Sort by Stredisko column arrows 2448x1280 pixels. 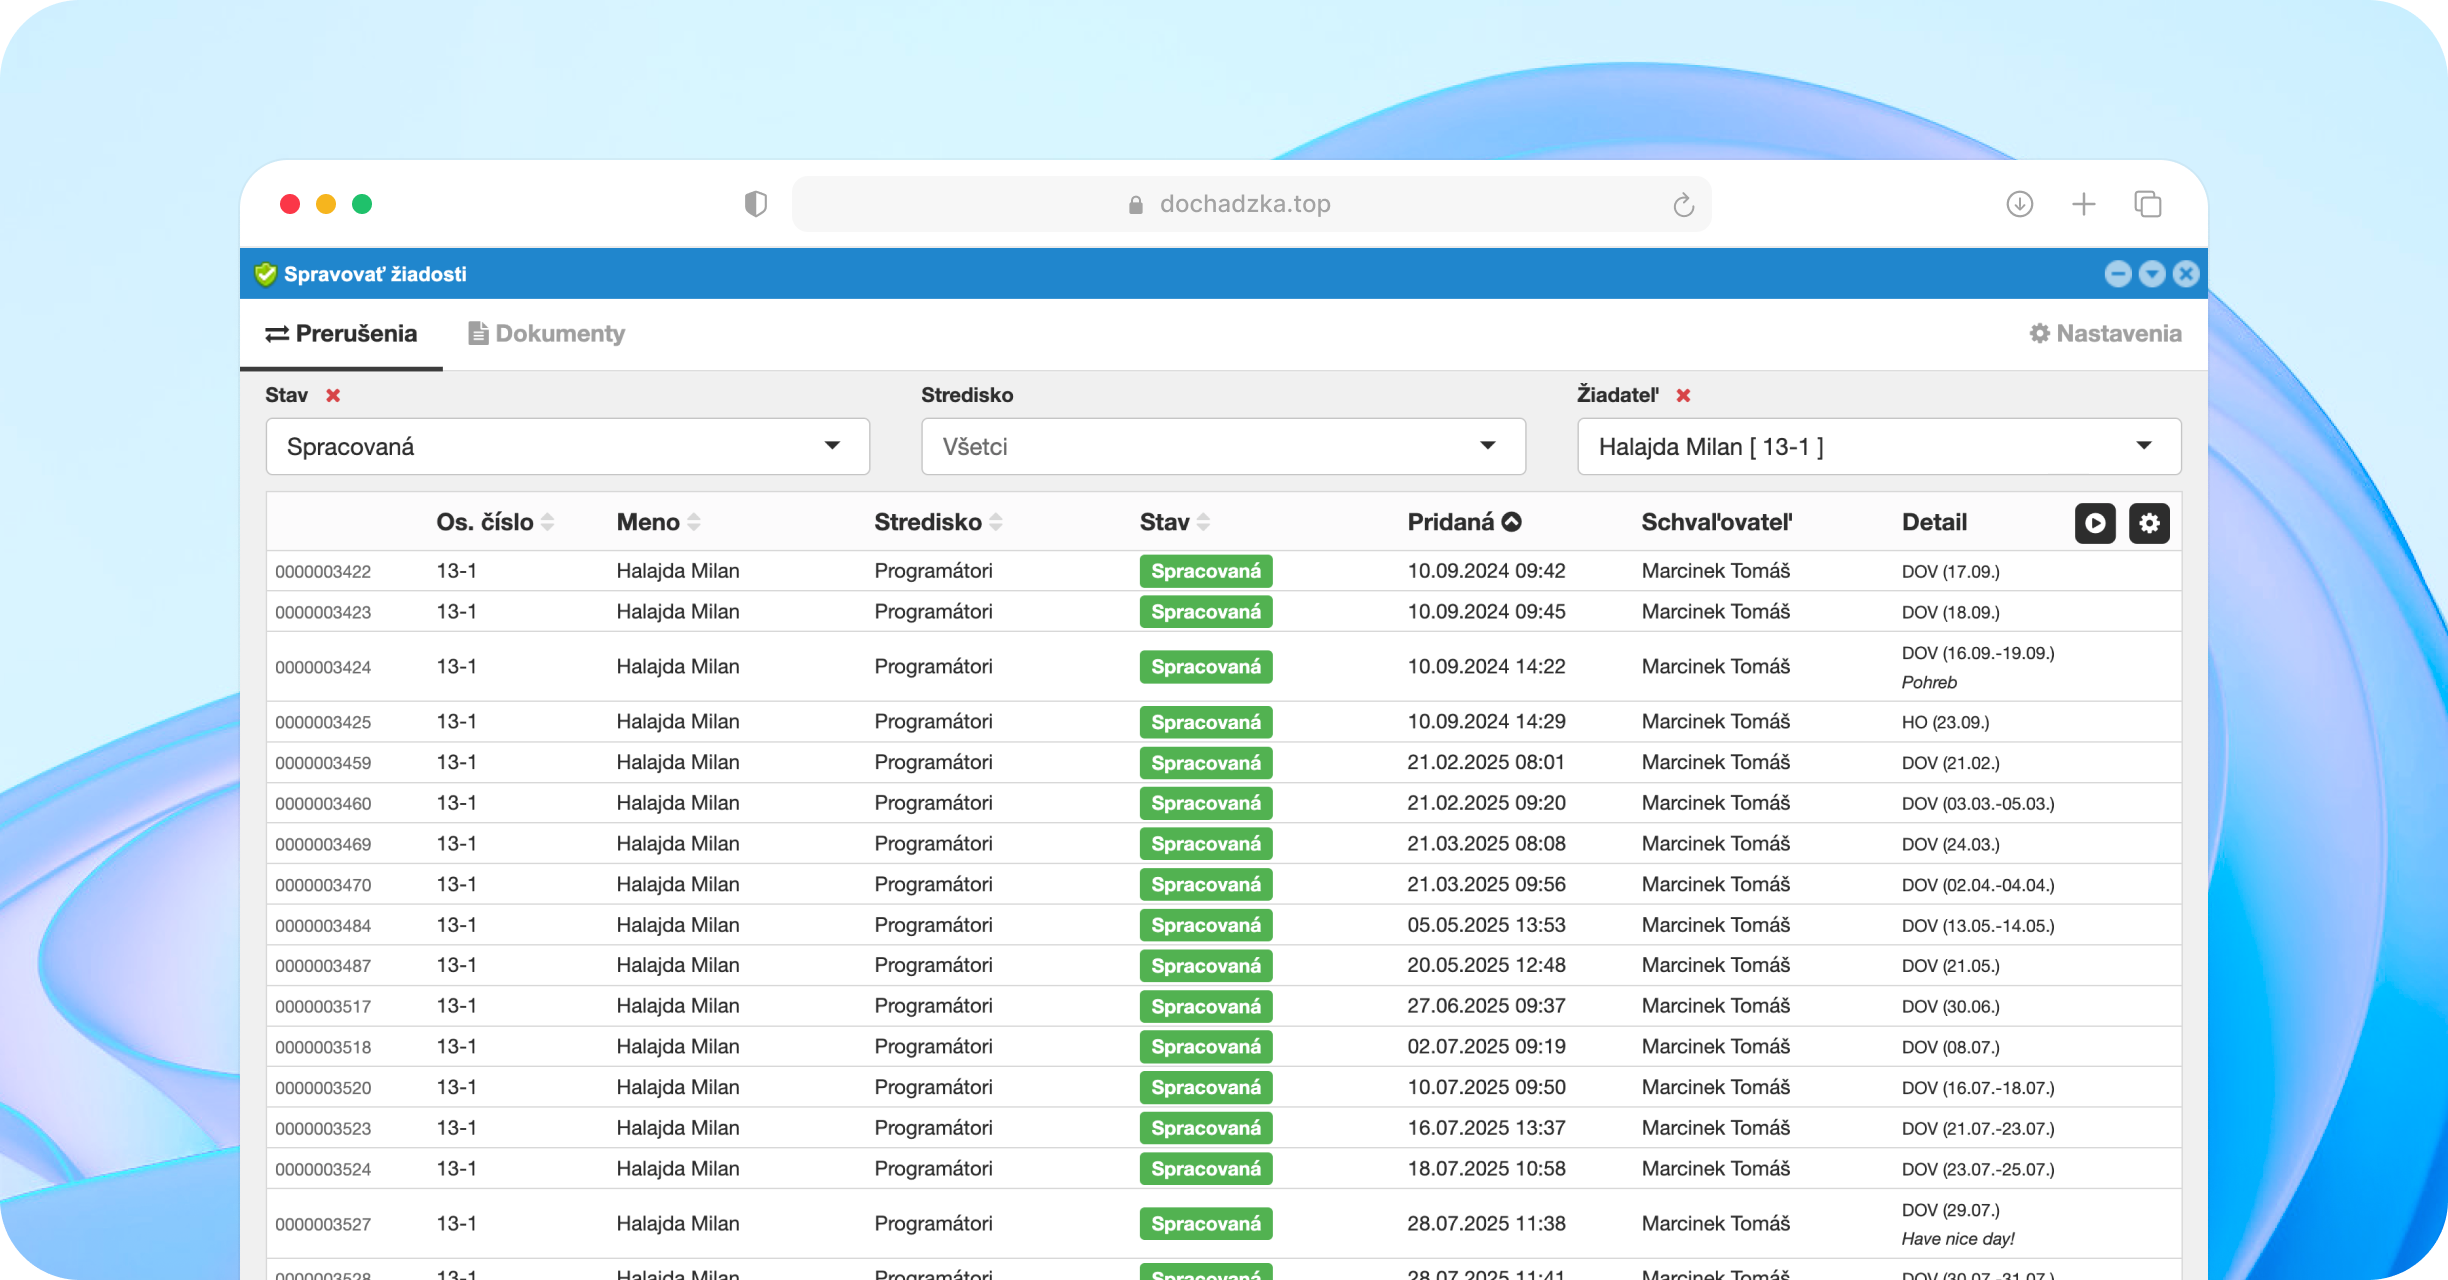click(996, 522)
